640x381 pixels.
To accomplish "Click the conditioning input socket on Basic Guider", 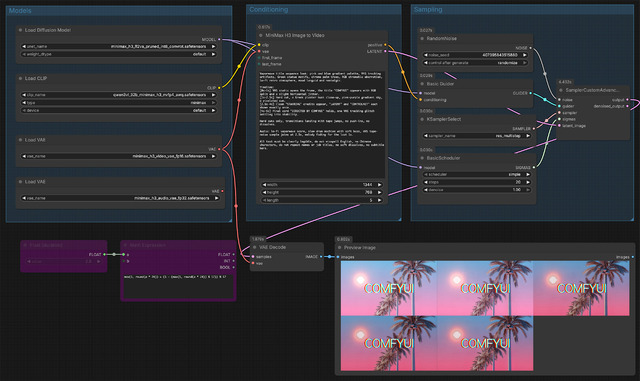I will [x=420, y=100].
